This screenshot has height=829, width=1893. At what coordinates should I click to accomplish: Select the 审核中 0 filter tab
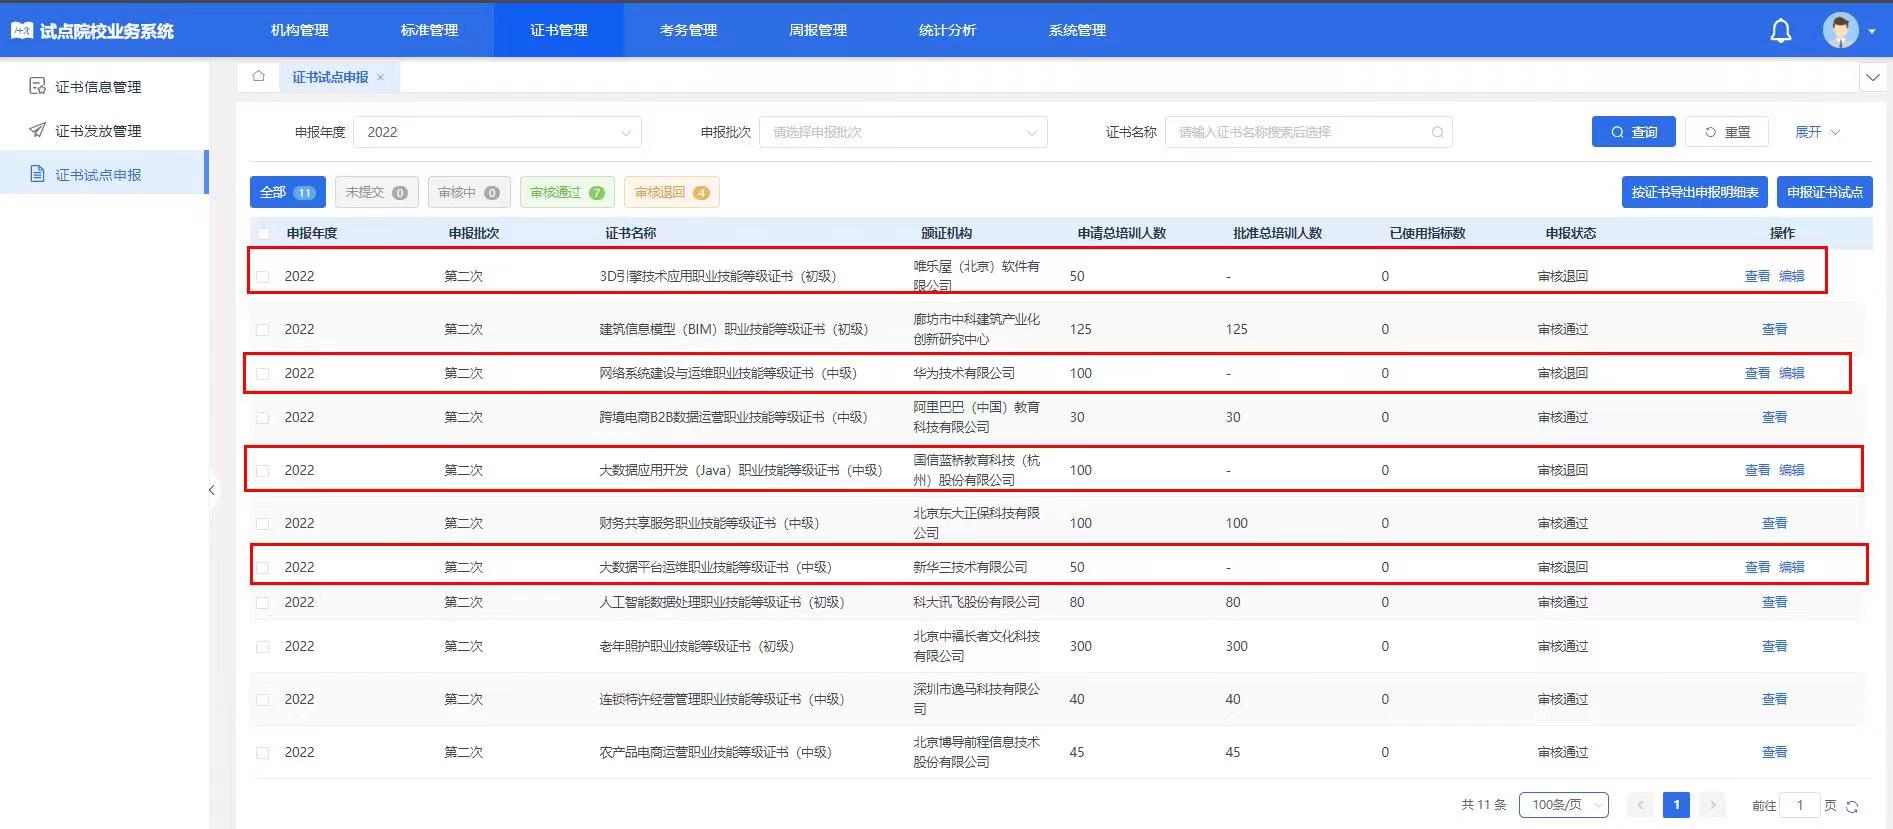[x=469, y=192]
